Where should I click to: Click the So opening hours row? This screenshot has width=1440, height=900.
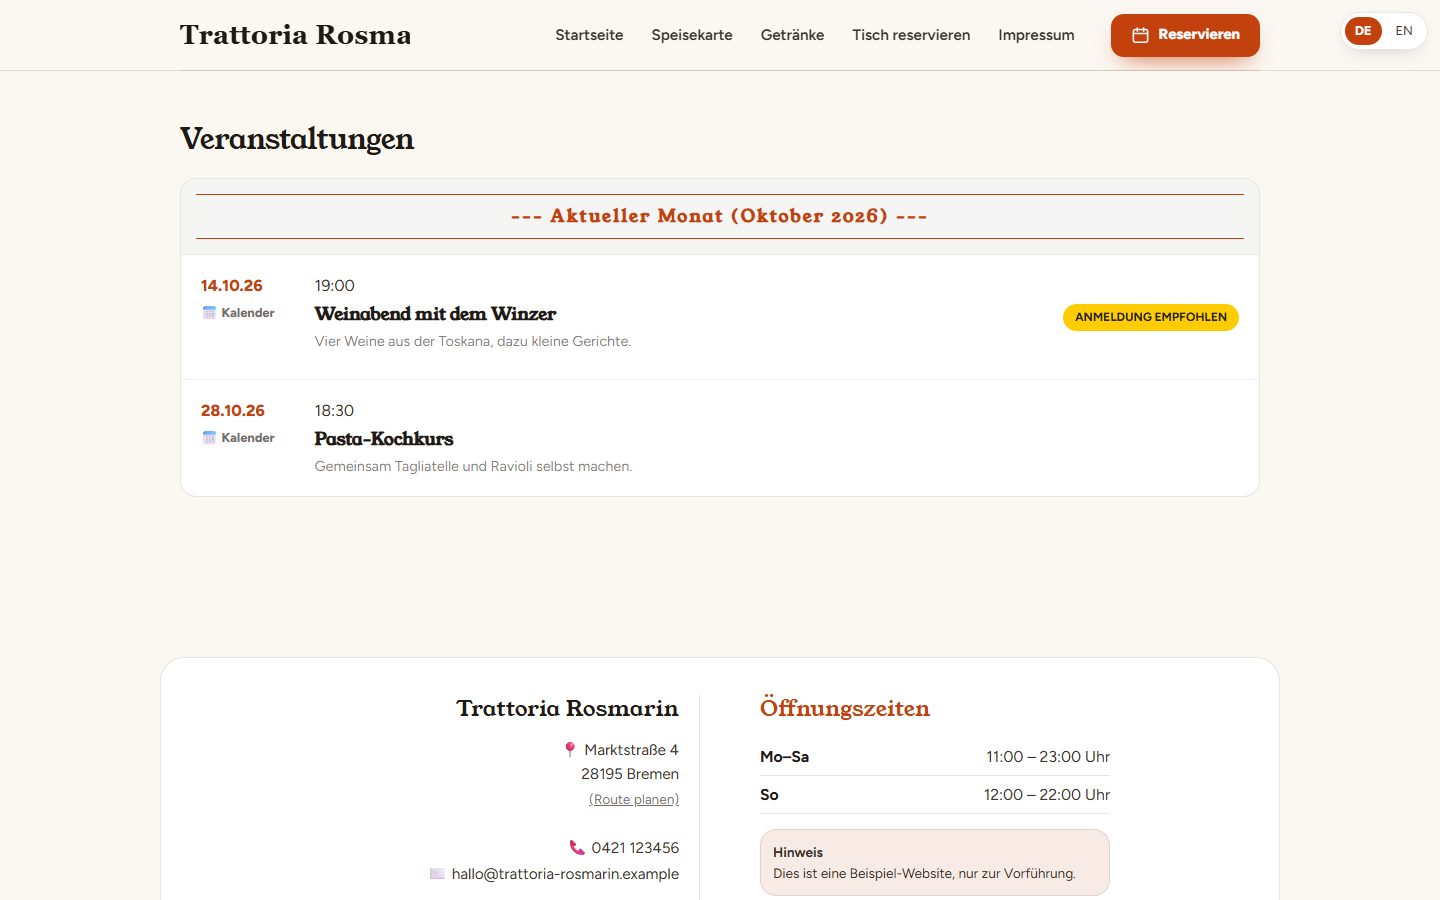pyautogui.click(x=935, y=795)
